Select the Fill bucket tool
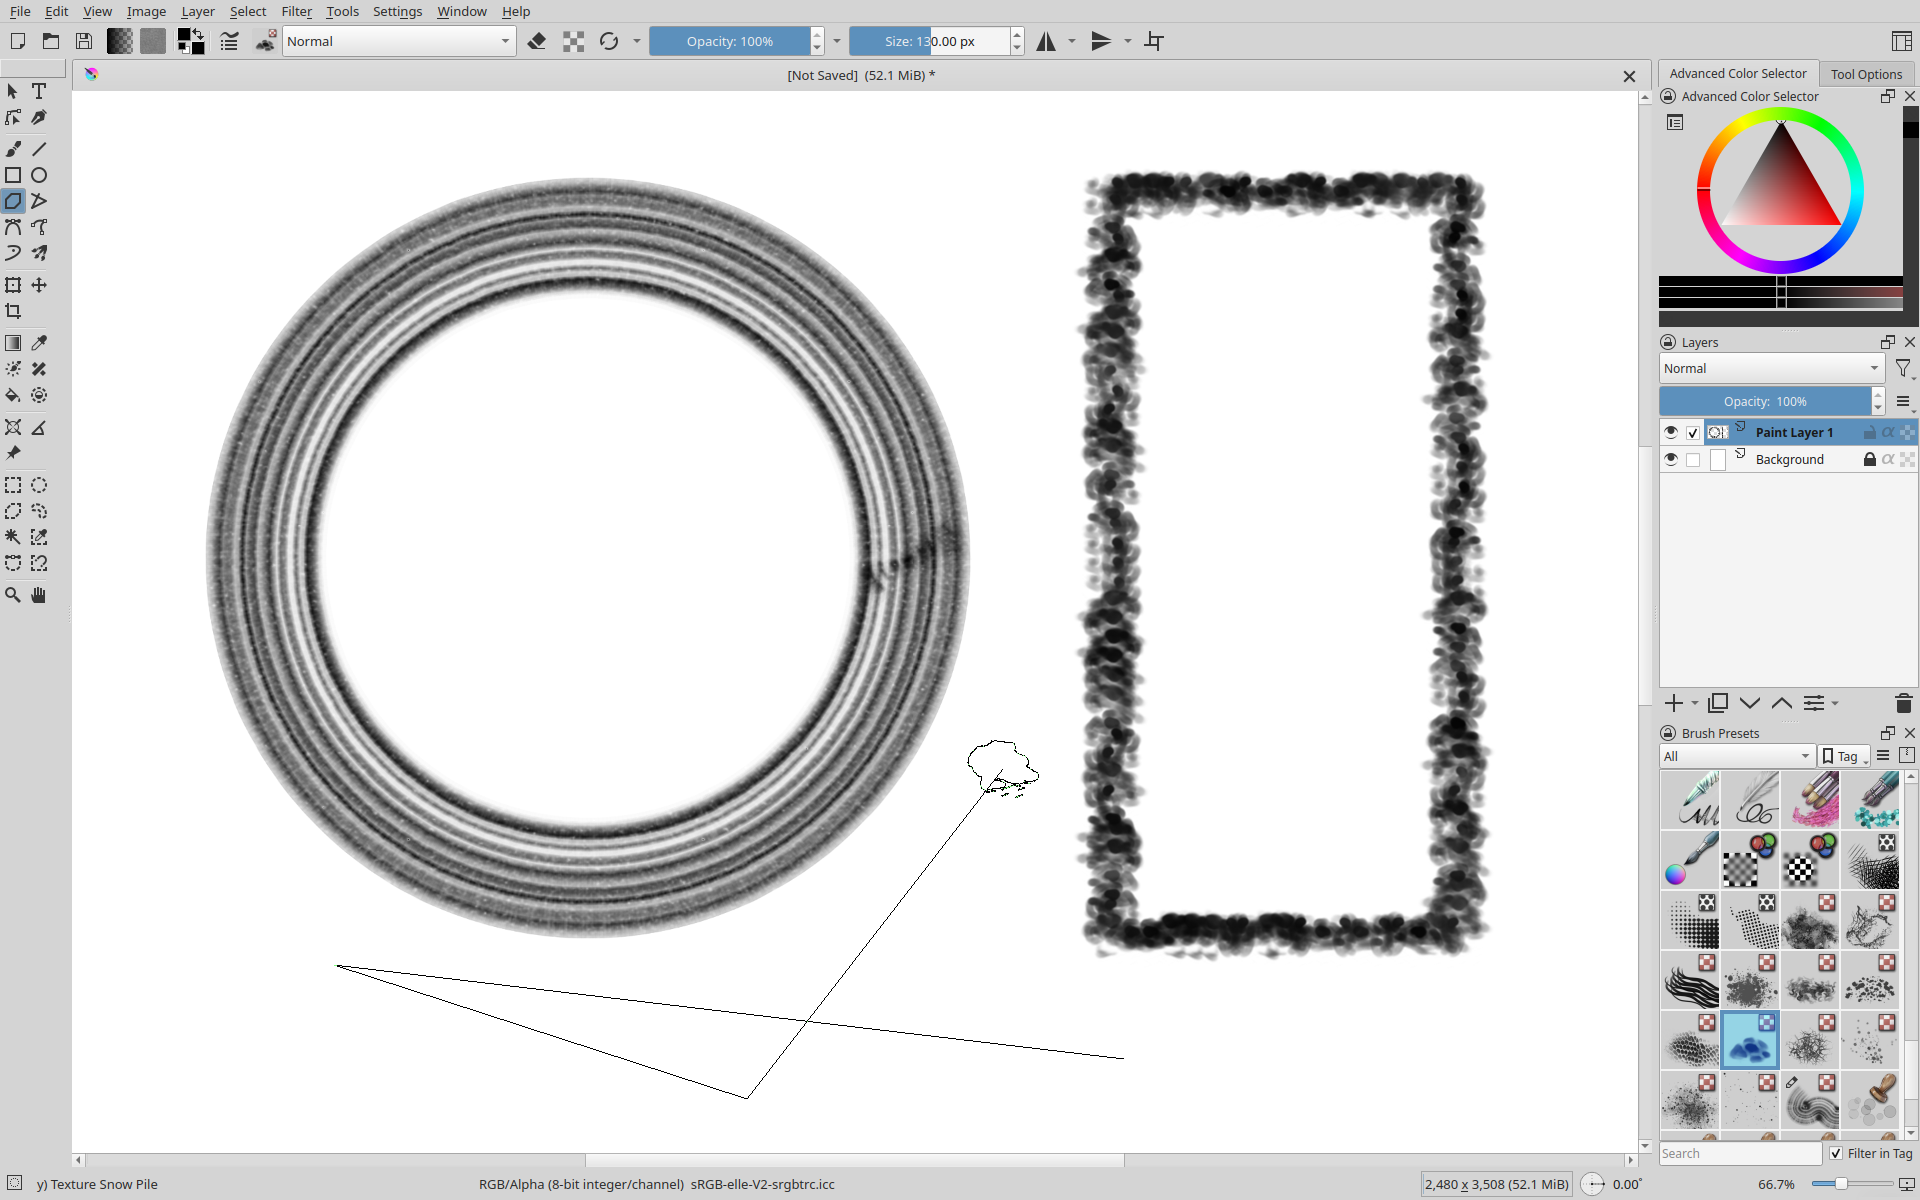 click(x=13, y=396)
